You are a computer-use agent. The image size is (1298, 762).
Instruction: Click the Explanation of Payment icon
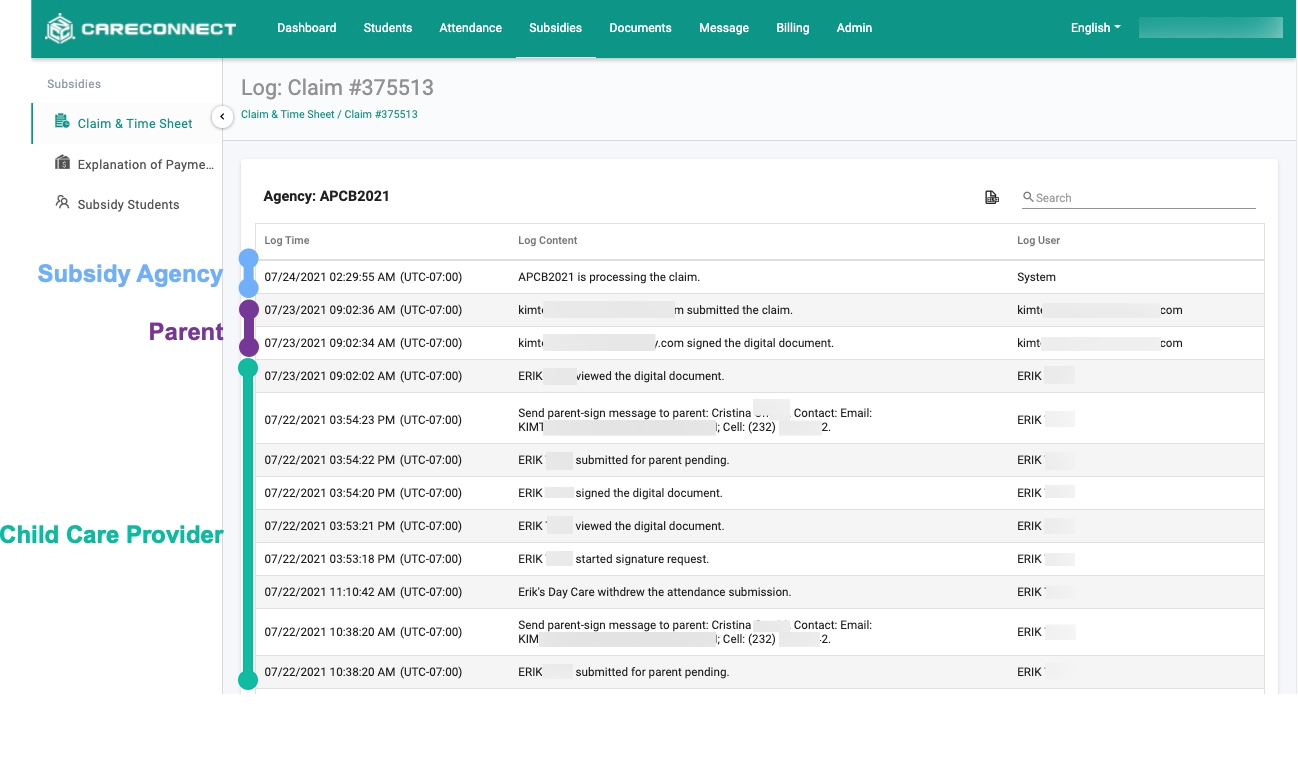(62, 163)
